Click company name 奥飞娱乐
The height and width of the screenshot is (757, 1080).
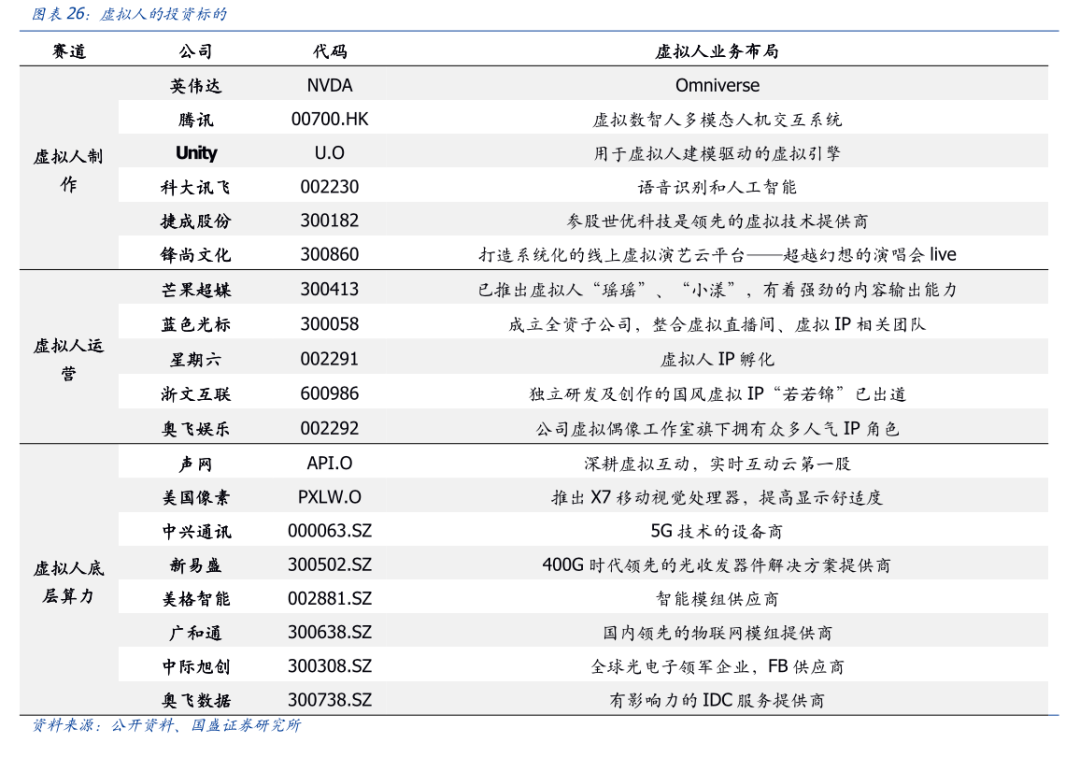[196, 429]
